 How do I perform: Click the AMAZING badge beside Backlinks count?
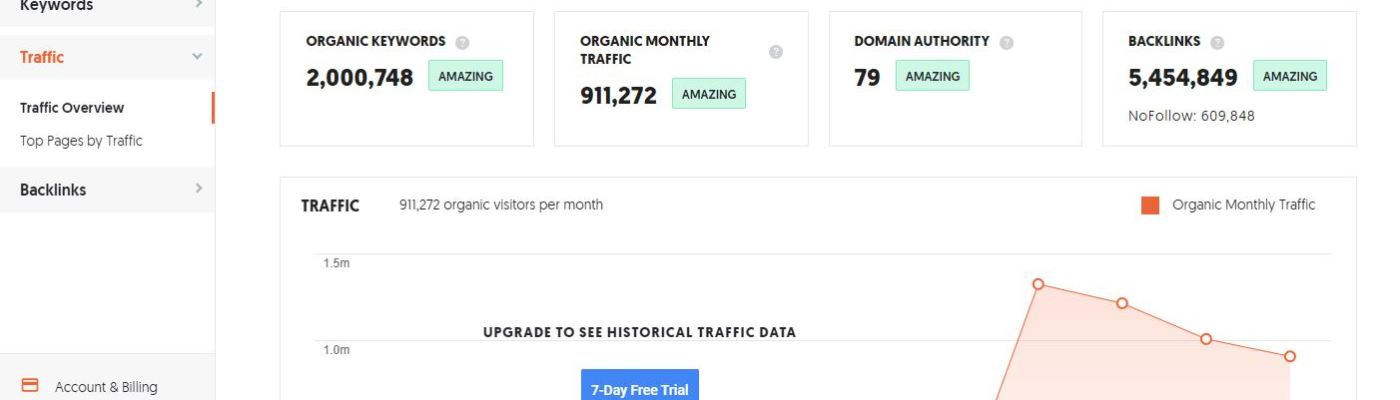coord(1289,76)
